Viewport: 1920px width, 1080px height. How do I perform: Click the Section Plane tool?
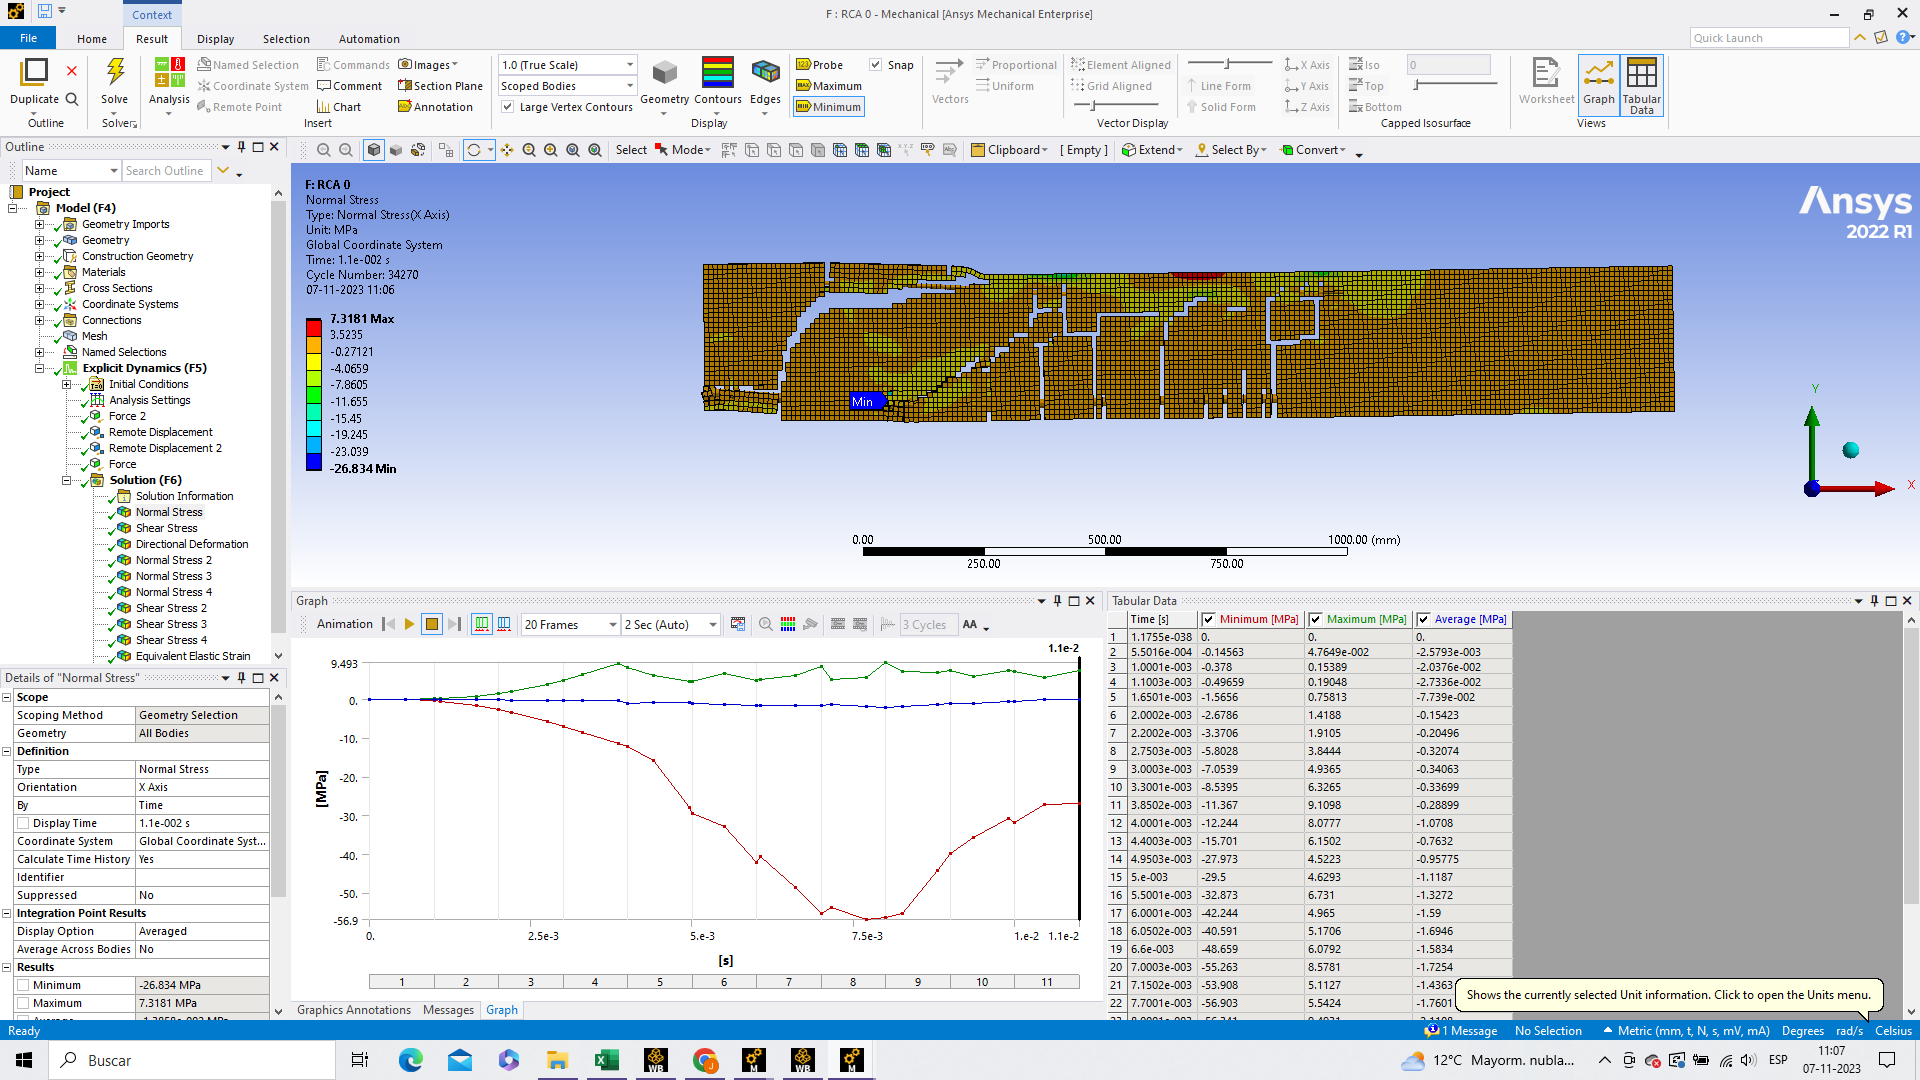(440, 86)
